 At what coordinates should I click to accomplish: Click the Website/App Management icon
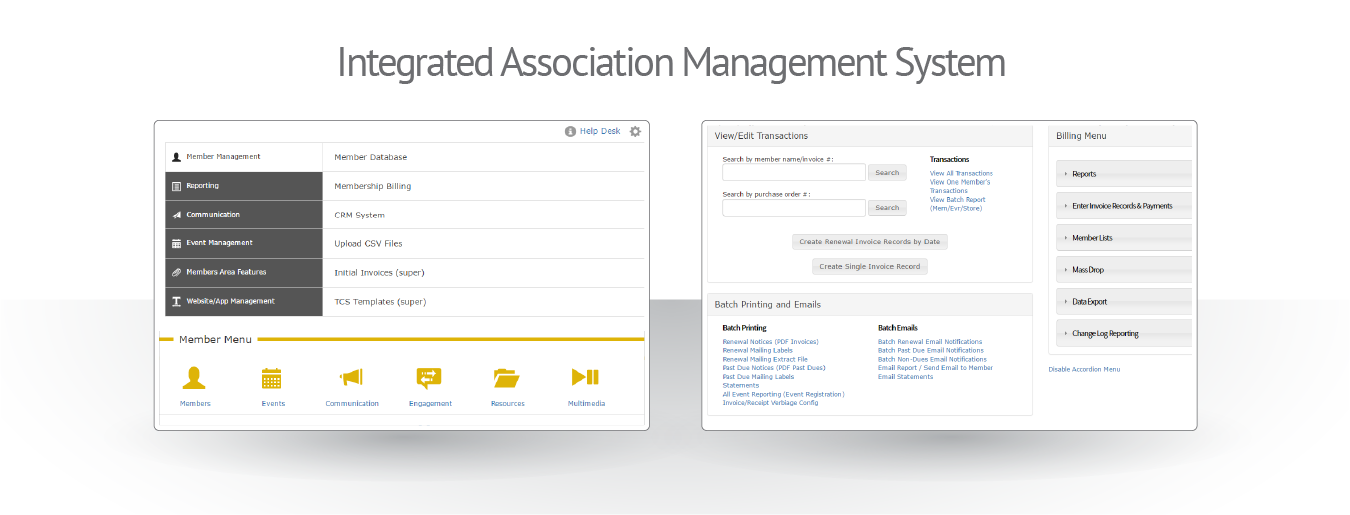(176, 301)
